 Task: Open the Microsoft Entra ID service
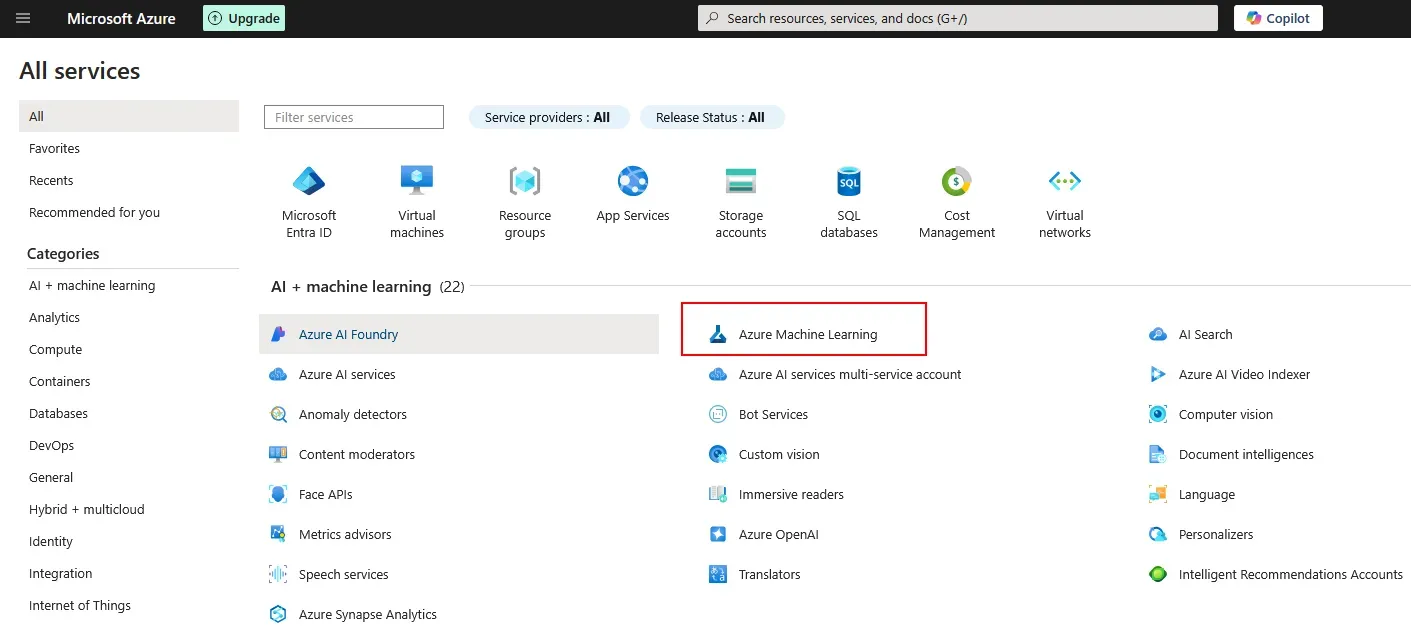tap(308, 200)
